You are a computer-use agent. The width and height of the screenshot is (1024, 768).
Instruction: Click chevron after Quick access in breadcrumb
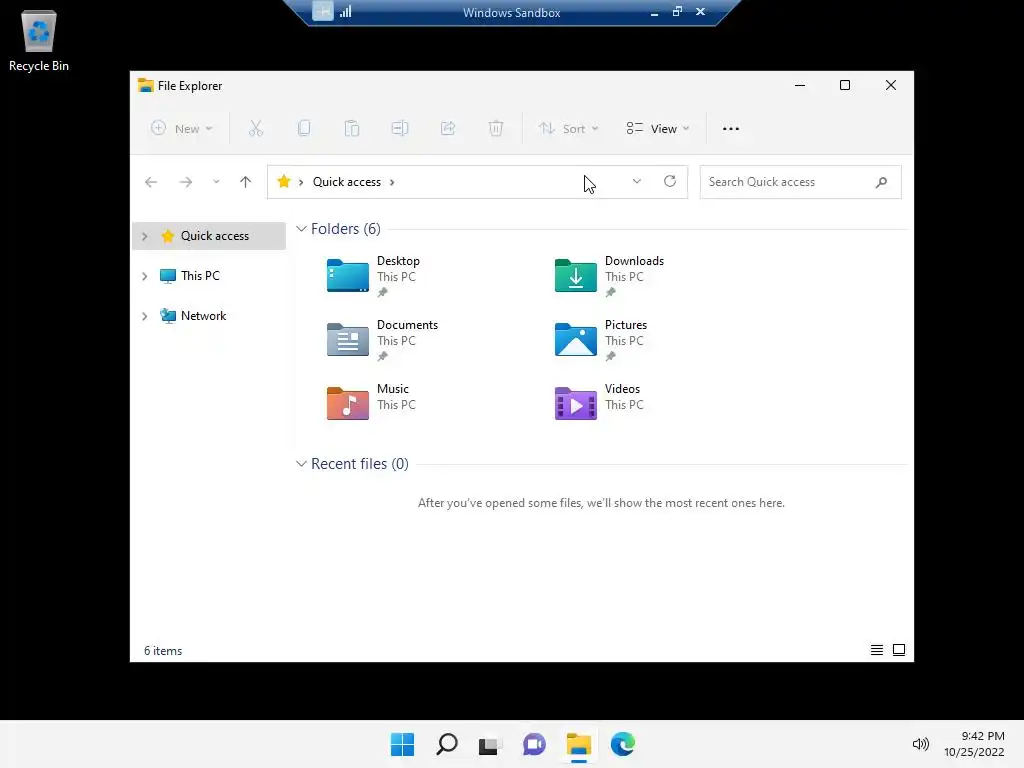pos(392,182)
